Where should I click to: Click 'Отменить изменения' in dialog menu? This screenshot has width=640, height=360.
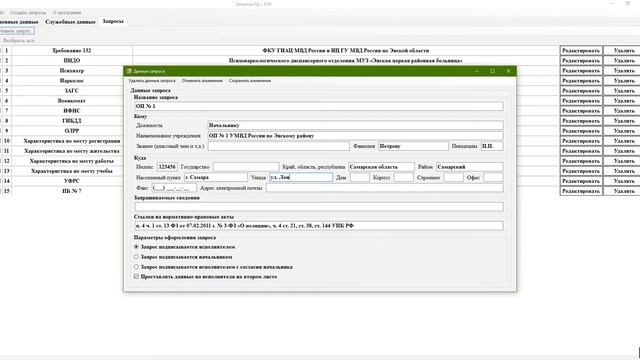(202, 81)
